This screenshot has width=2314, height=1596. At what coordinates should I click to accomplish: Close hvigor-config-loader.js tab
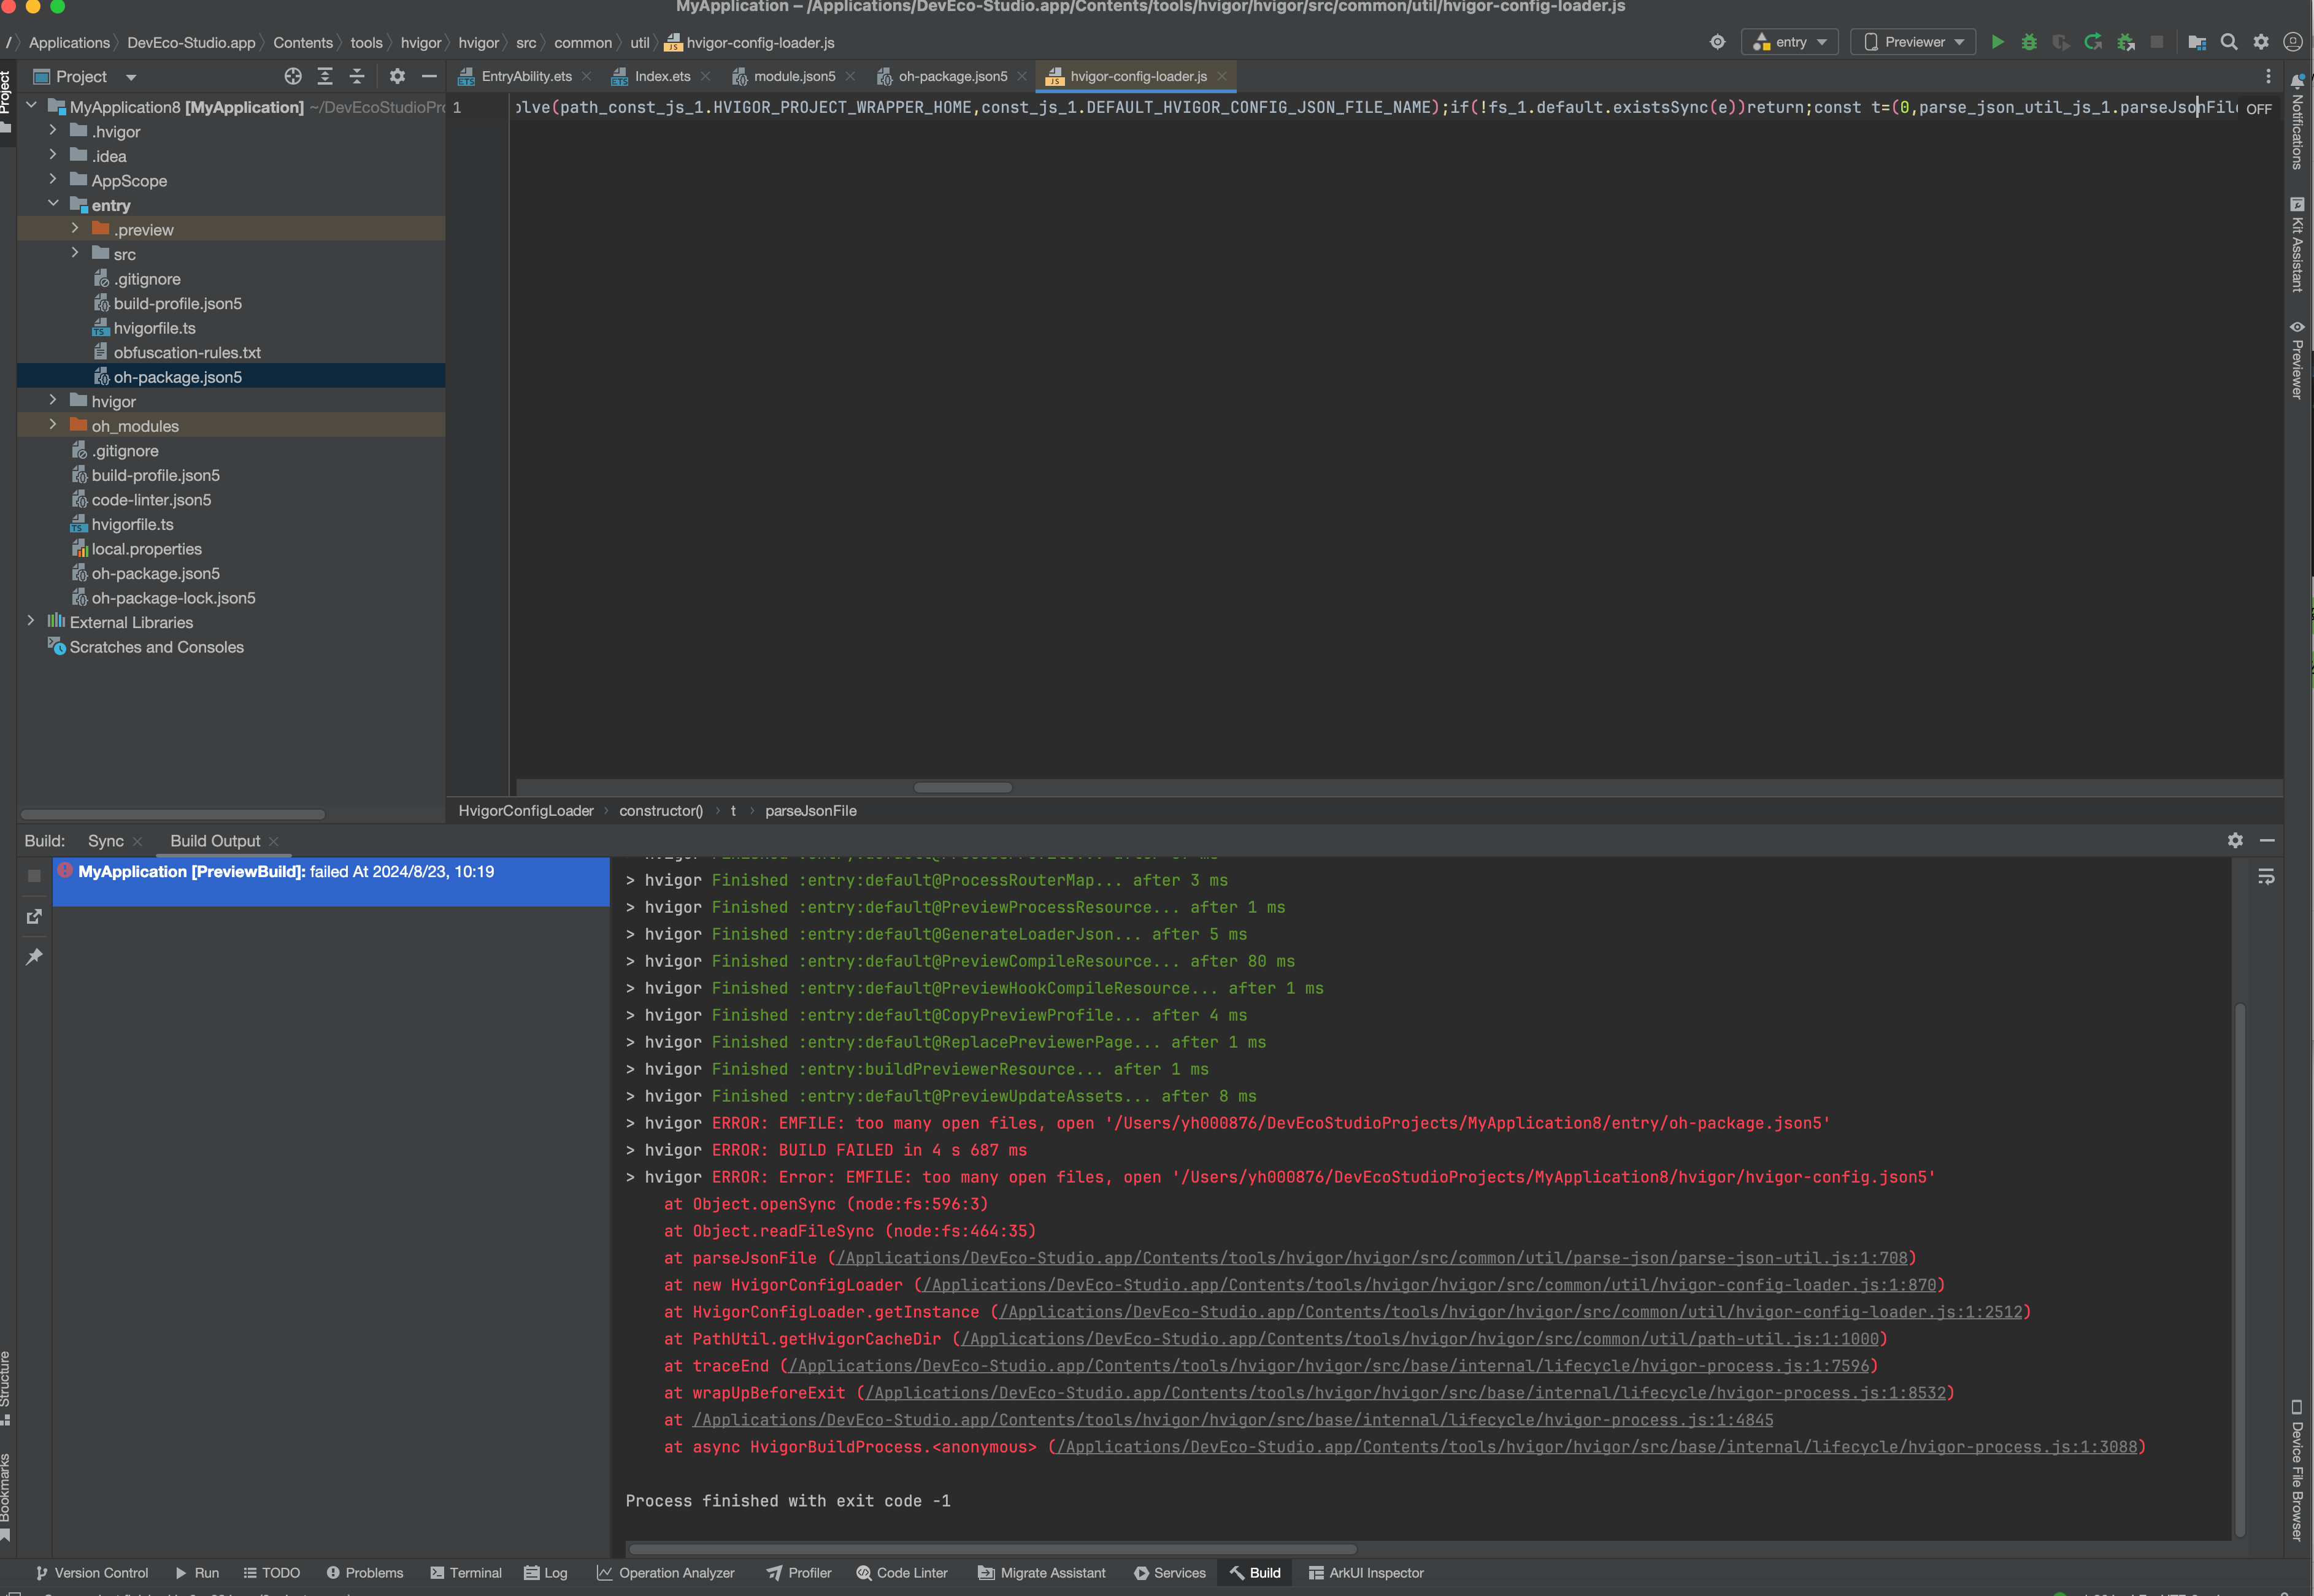(1222, 76)
